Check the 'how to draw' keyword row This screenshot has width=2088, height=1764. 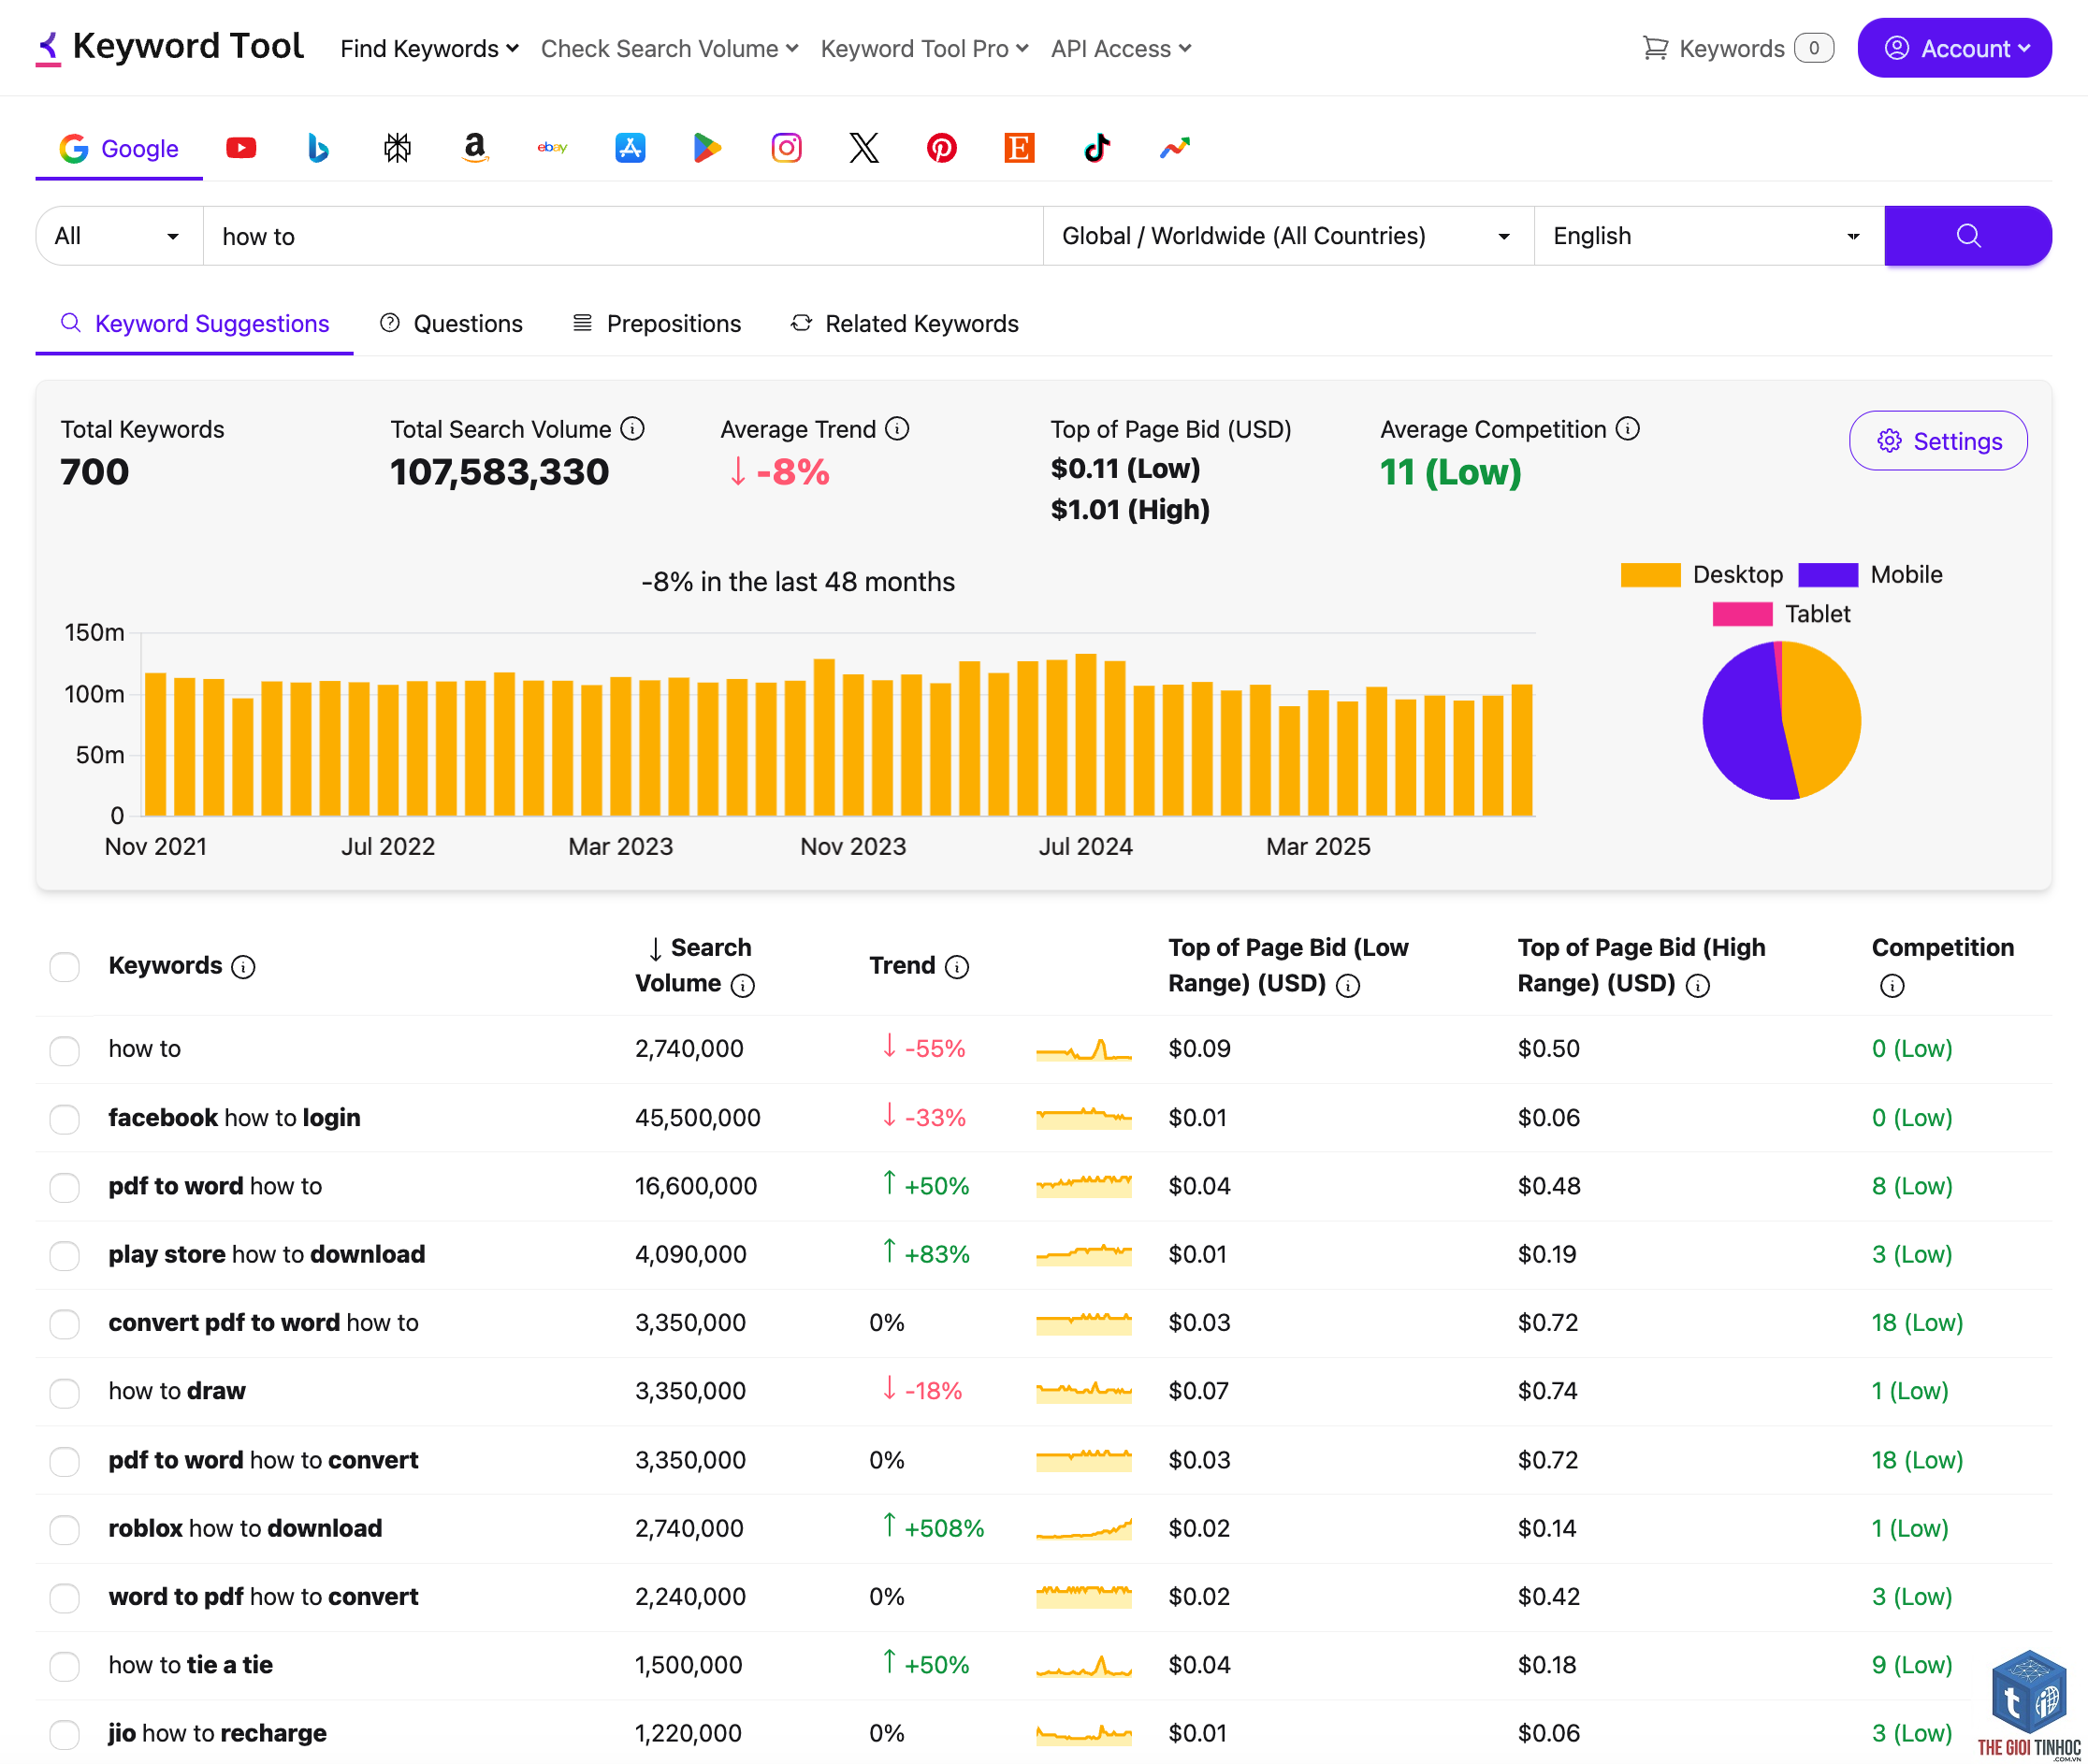[65, 1392]
